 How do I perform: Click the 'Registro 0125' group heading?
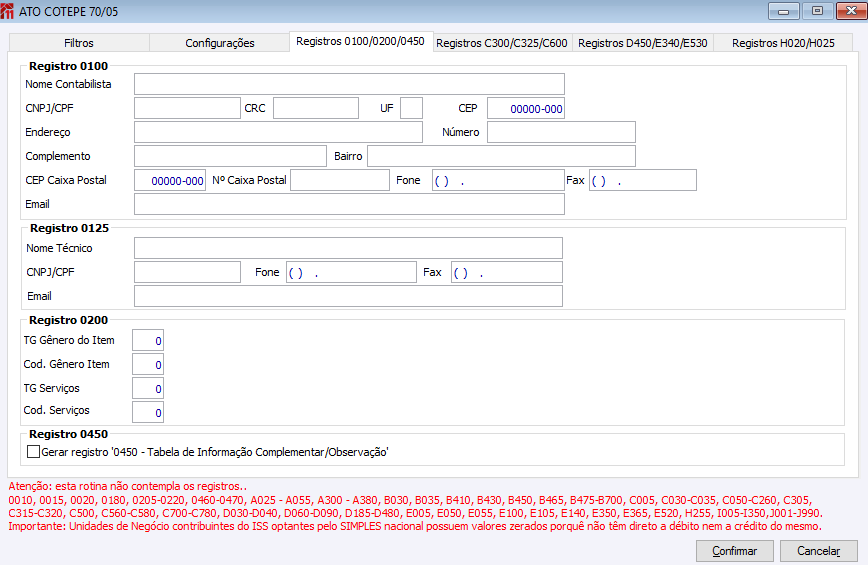(69, 228)
